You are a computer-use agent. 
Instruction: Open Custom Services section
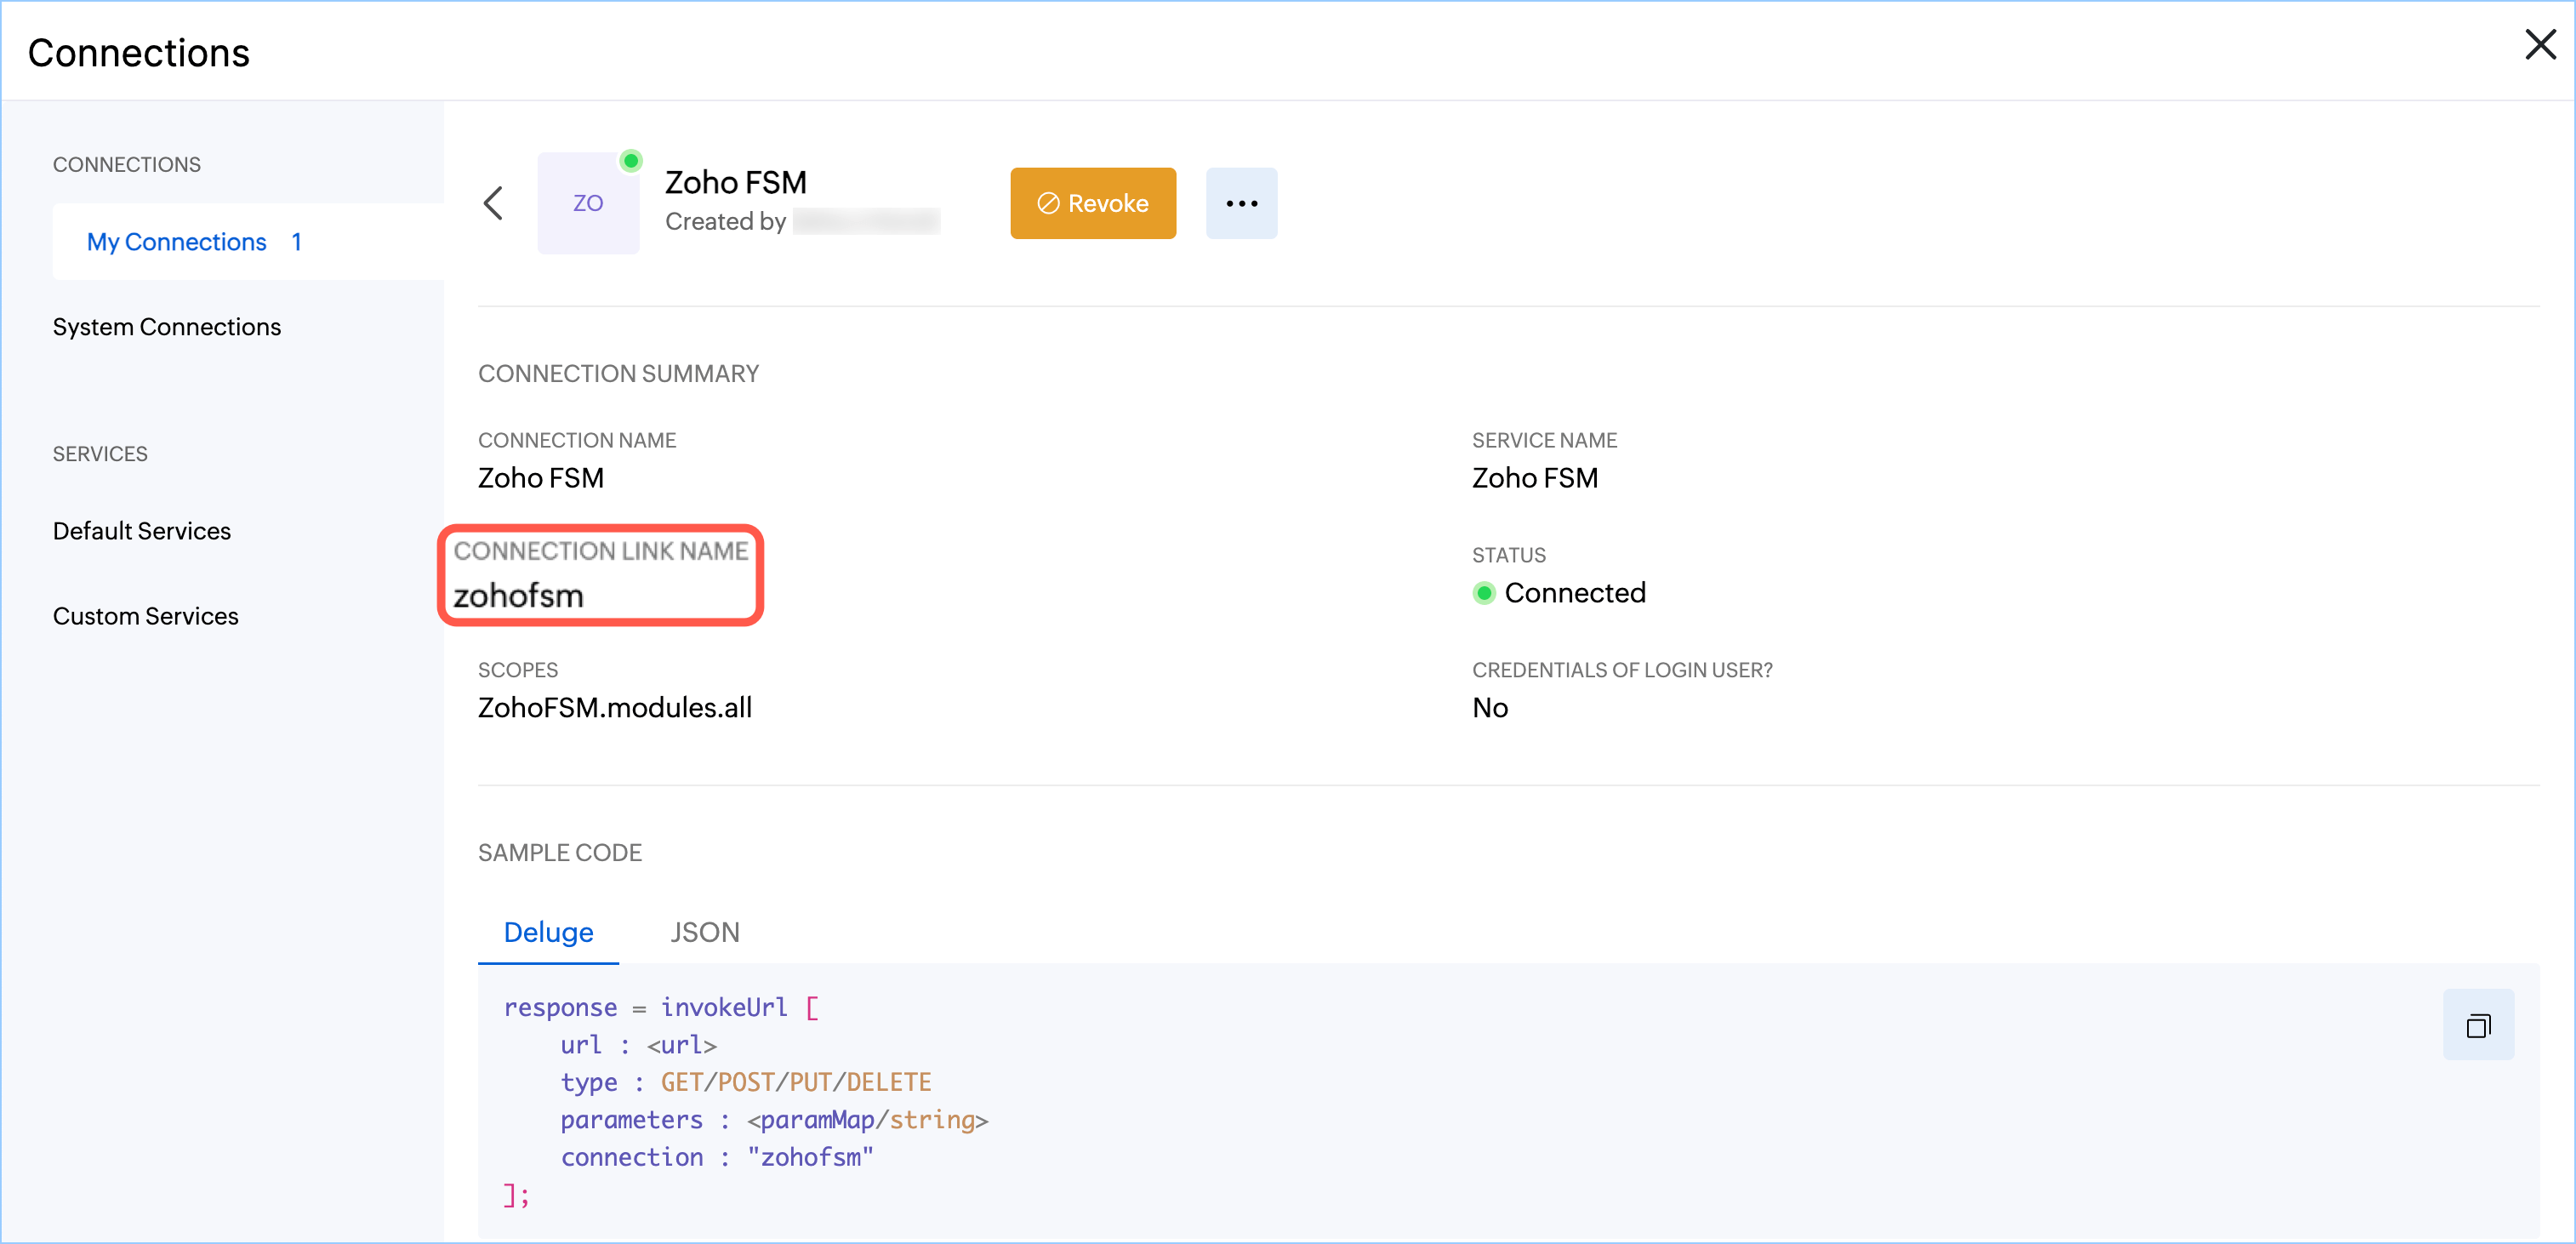(x=146, y=616)
